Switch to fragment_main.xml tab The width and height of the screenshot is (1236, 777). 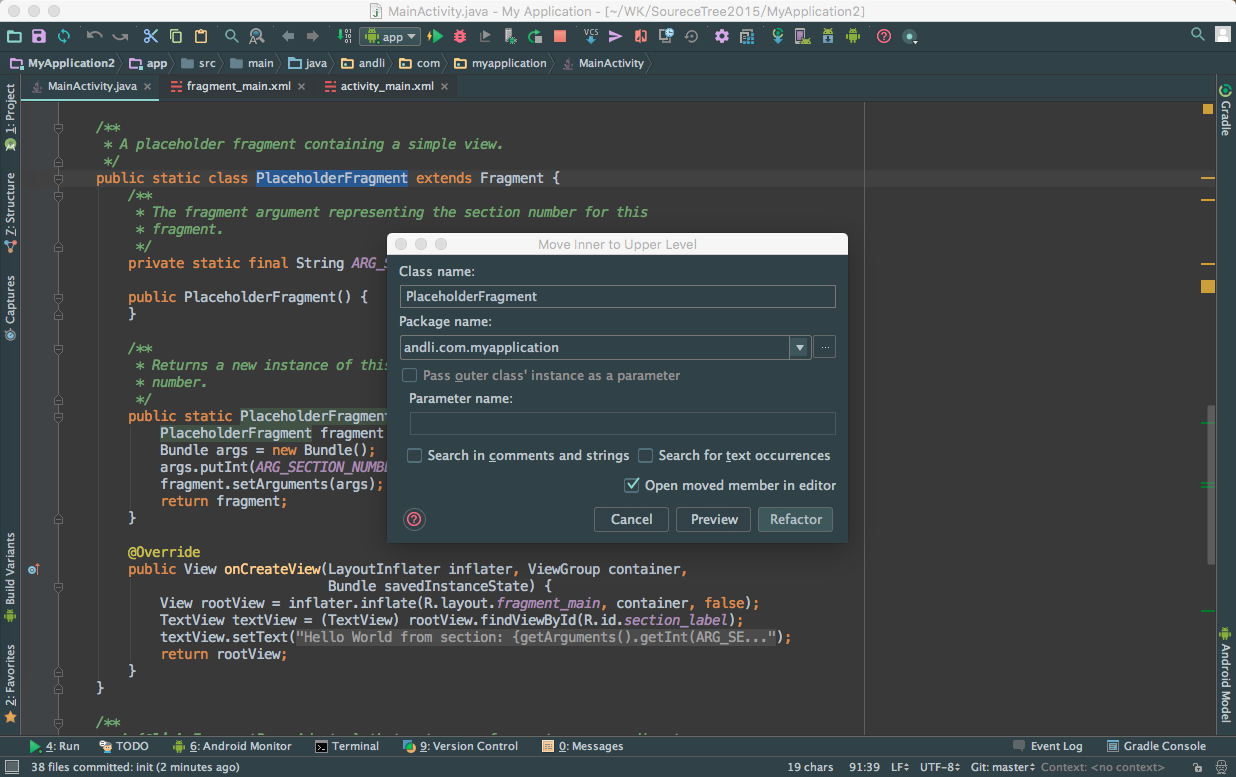click(238, 86)
